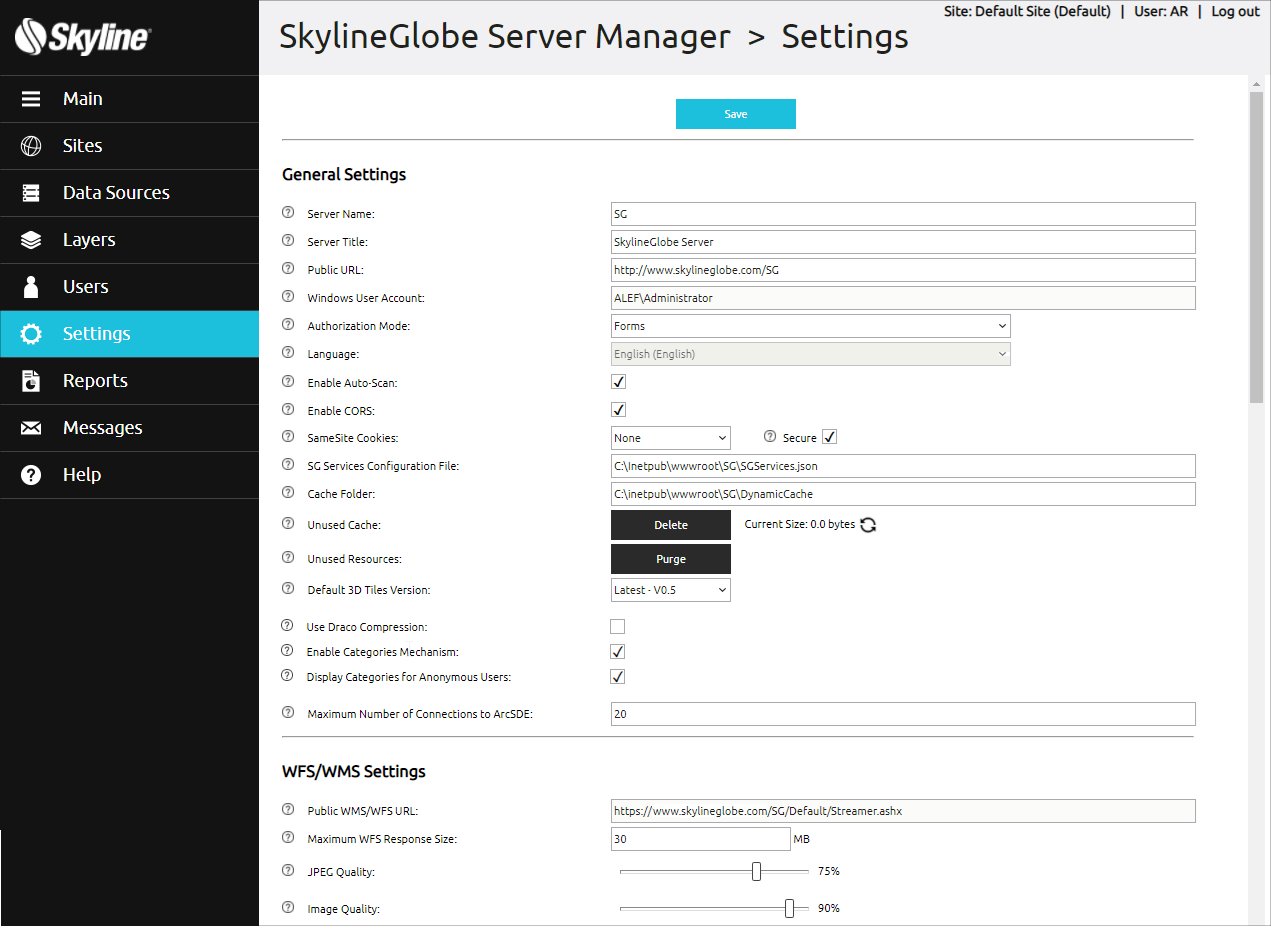
Task: Uncheck the Secure cookies checkbox
Action: coord(829,437)
